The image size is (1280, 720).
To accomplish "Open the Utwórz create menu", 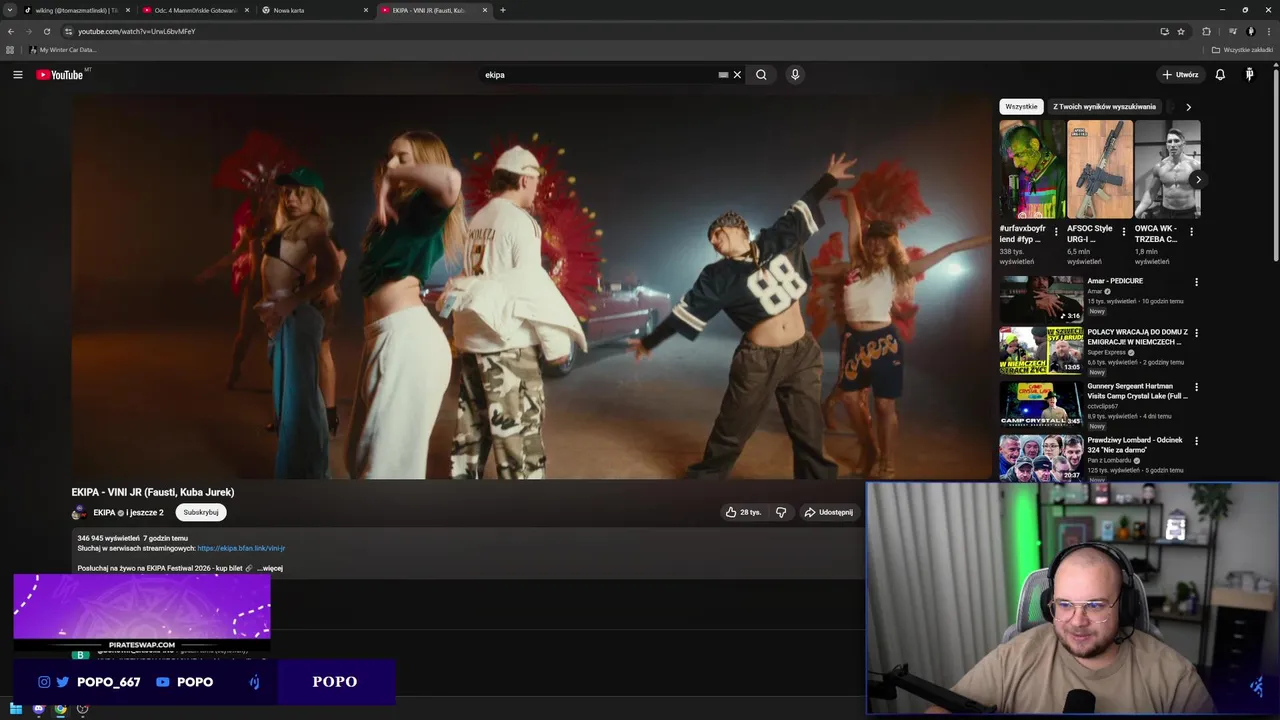I will coord(1180,75).
